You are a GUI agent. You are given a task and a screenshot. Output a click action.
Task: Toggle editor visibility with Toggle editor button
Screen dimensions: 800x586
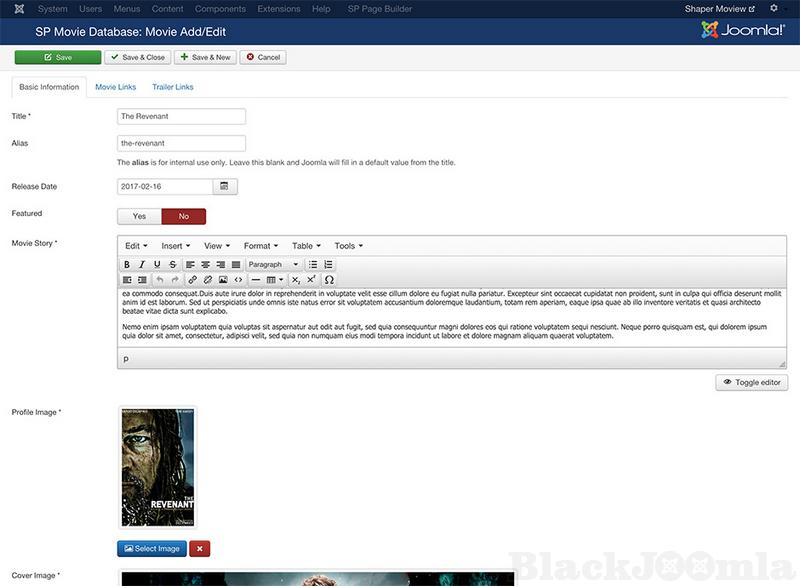tap(751, 382)
